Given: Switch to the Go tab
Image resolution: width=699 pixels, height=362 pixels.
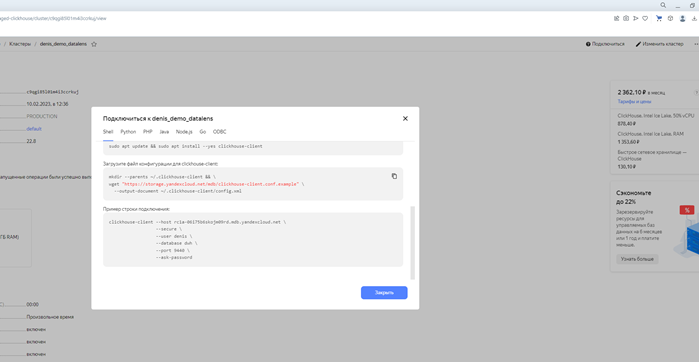Looking at the screenshot, I should 202,132.
